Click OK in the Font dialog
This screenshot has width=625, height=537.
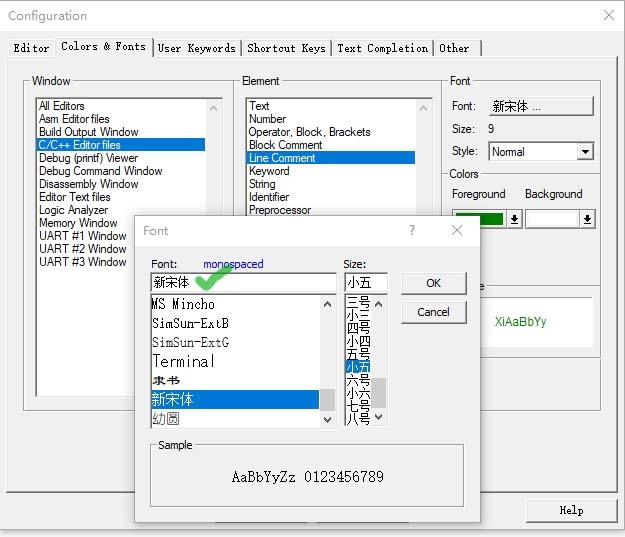(x=433, y=283)
